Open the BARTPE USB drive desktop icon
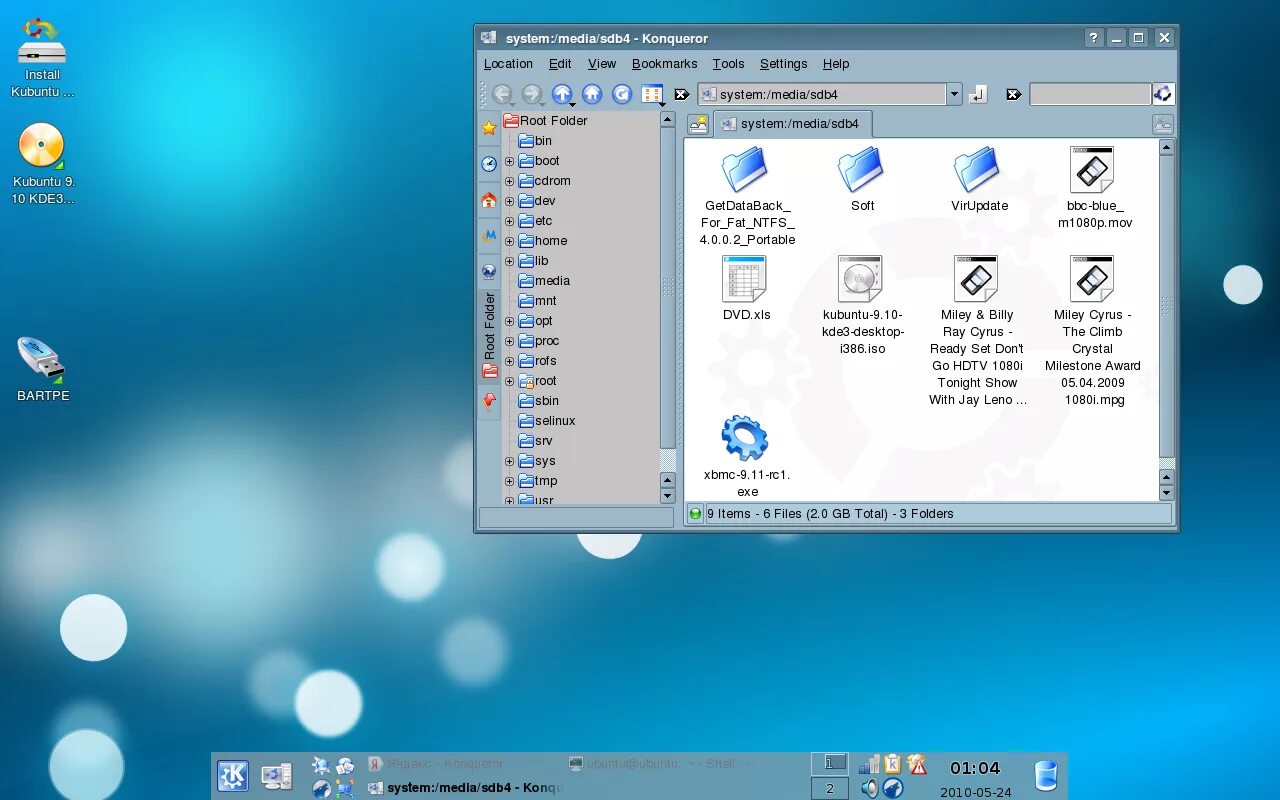This screenshot has height=800, width=1280. point(42,368)
